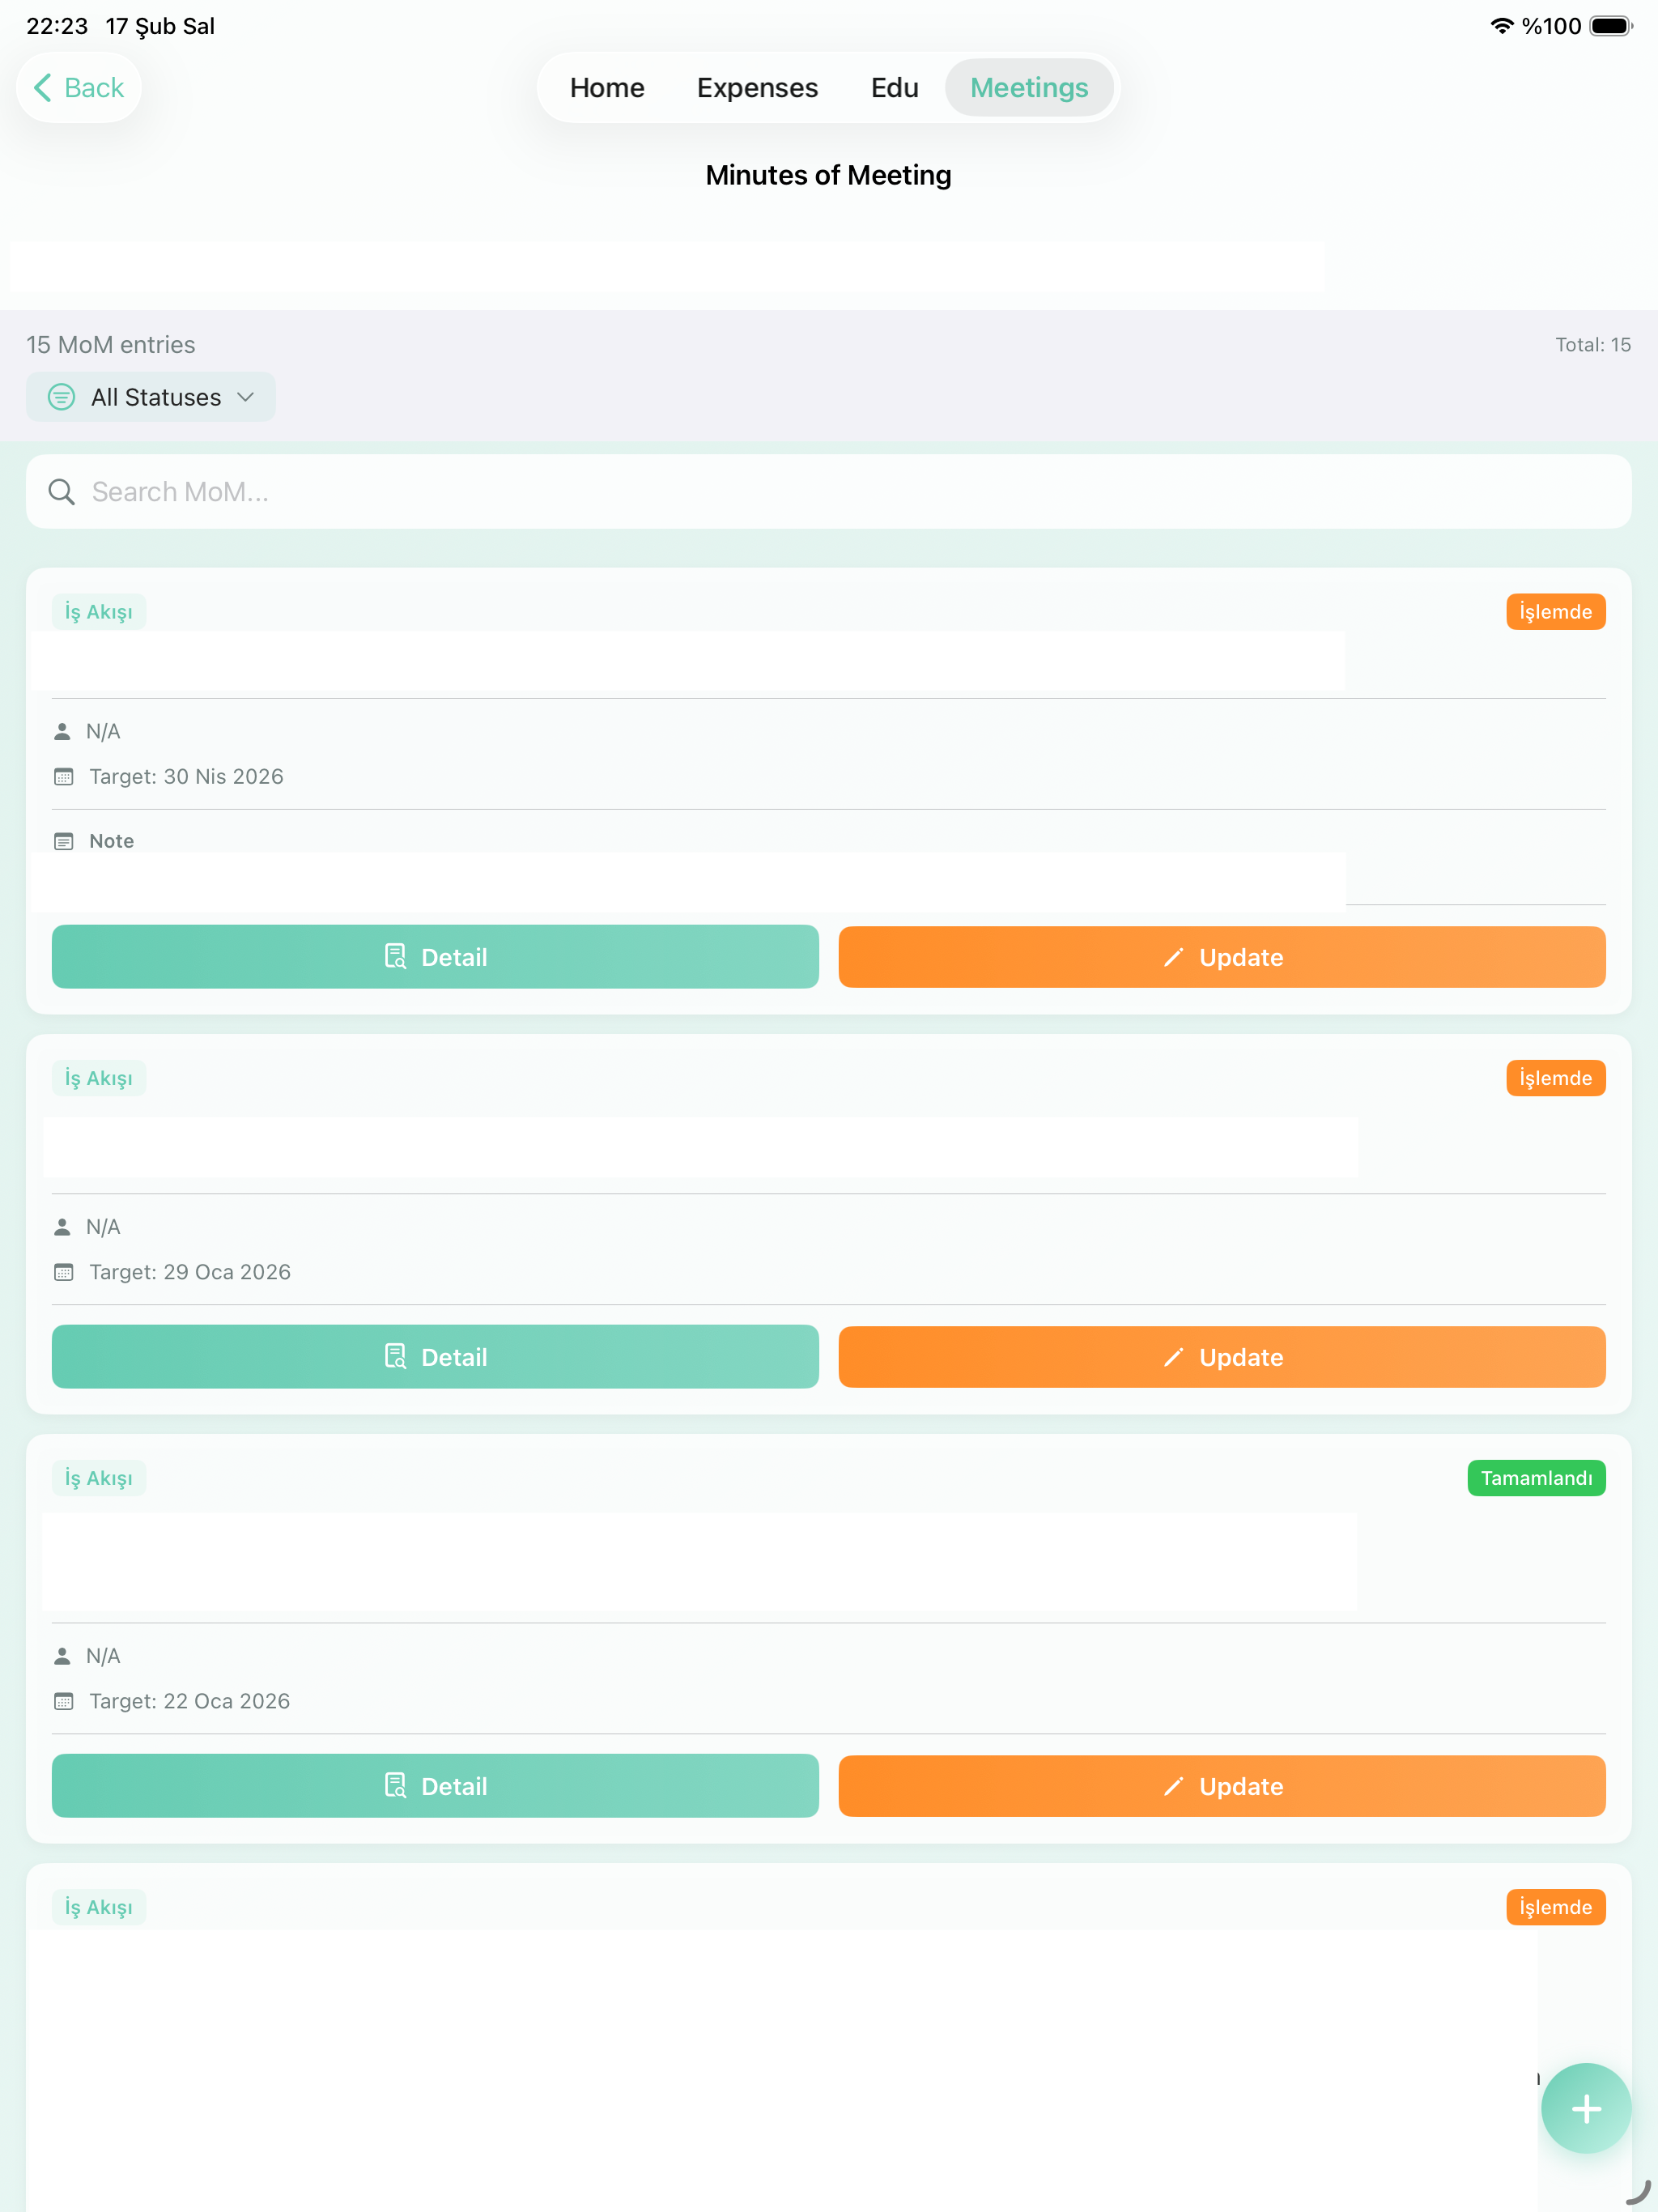Click the Note icon on first card
This screenshot has height=2212, width=1658.
tap(64, 842)
